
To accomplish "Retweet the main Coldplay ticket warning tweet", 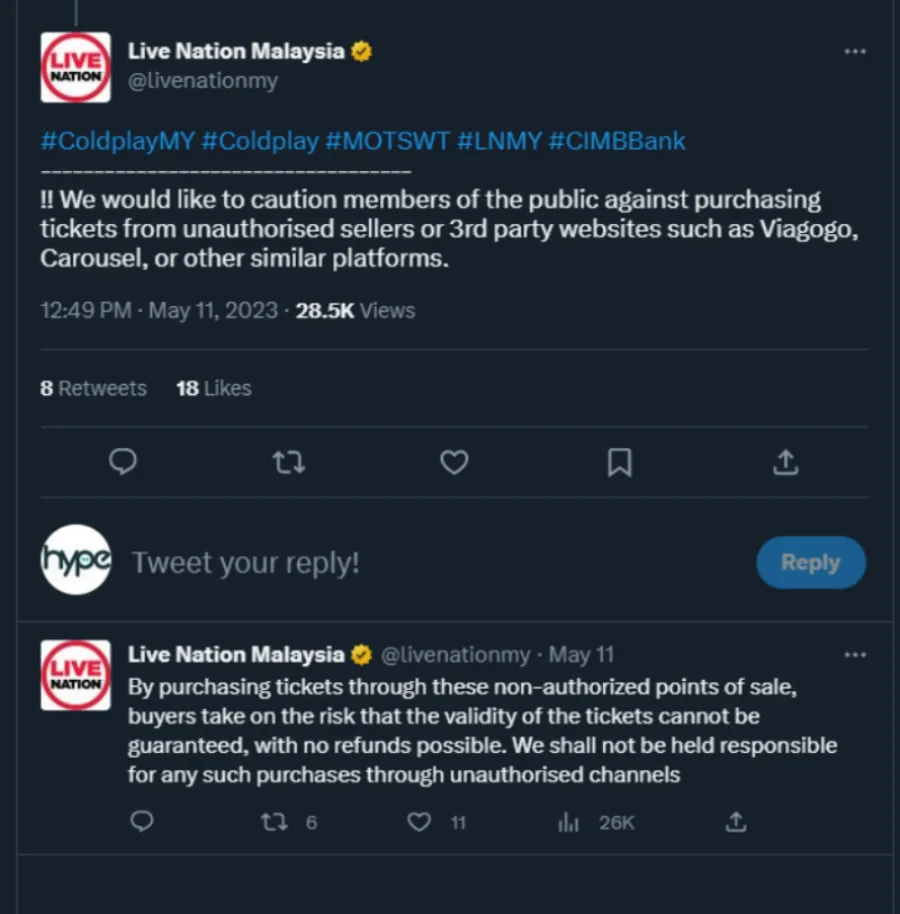I will pos(289,462).
